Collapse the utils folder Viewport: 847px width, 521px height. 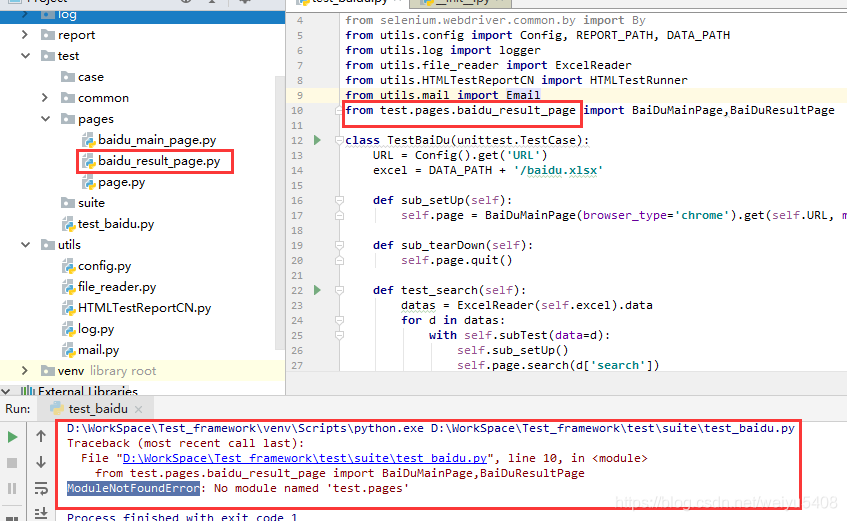(25, 244)
